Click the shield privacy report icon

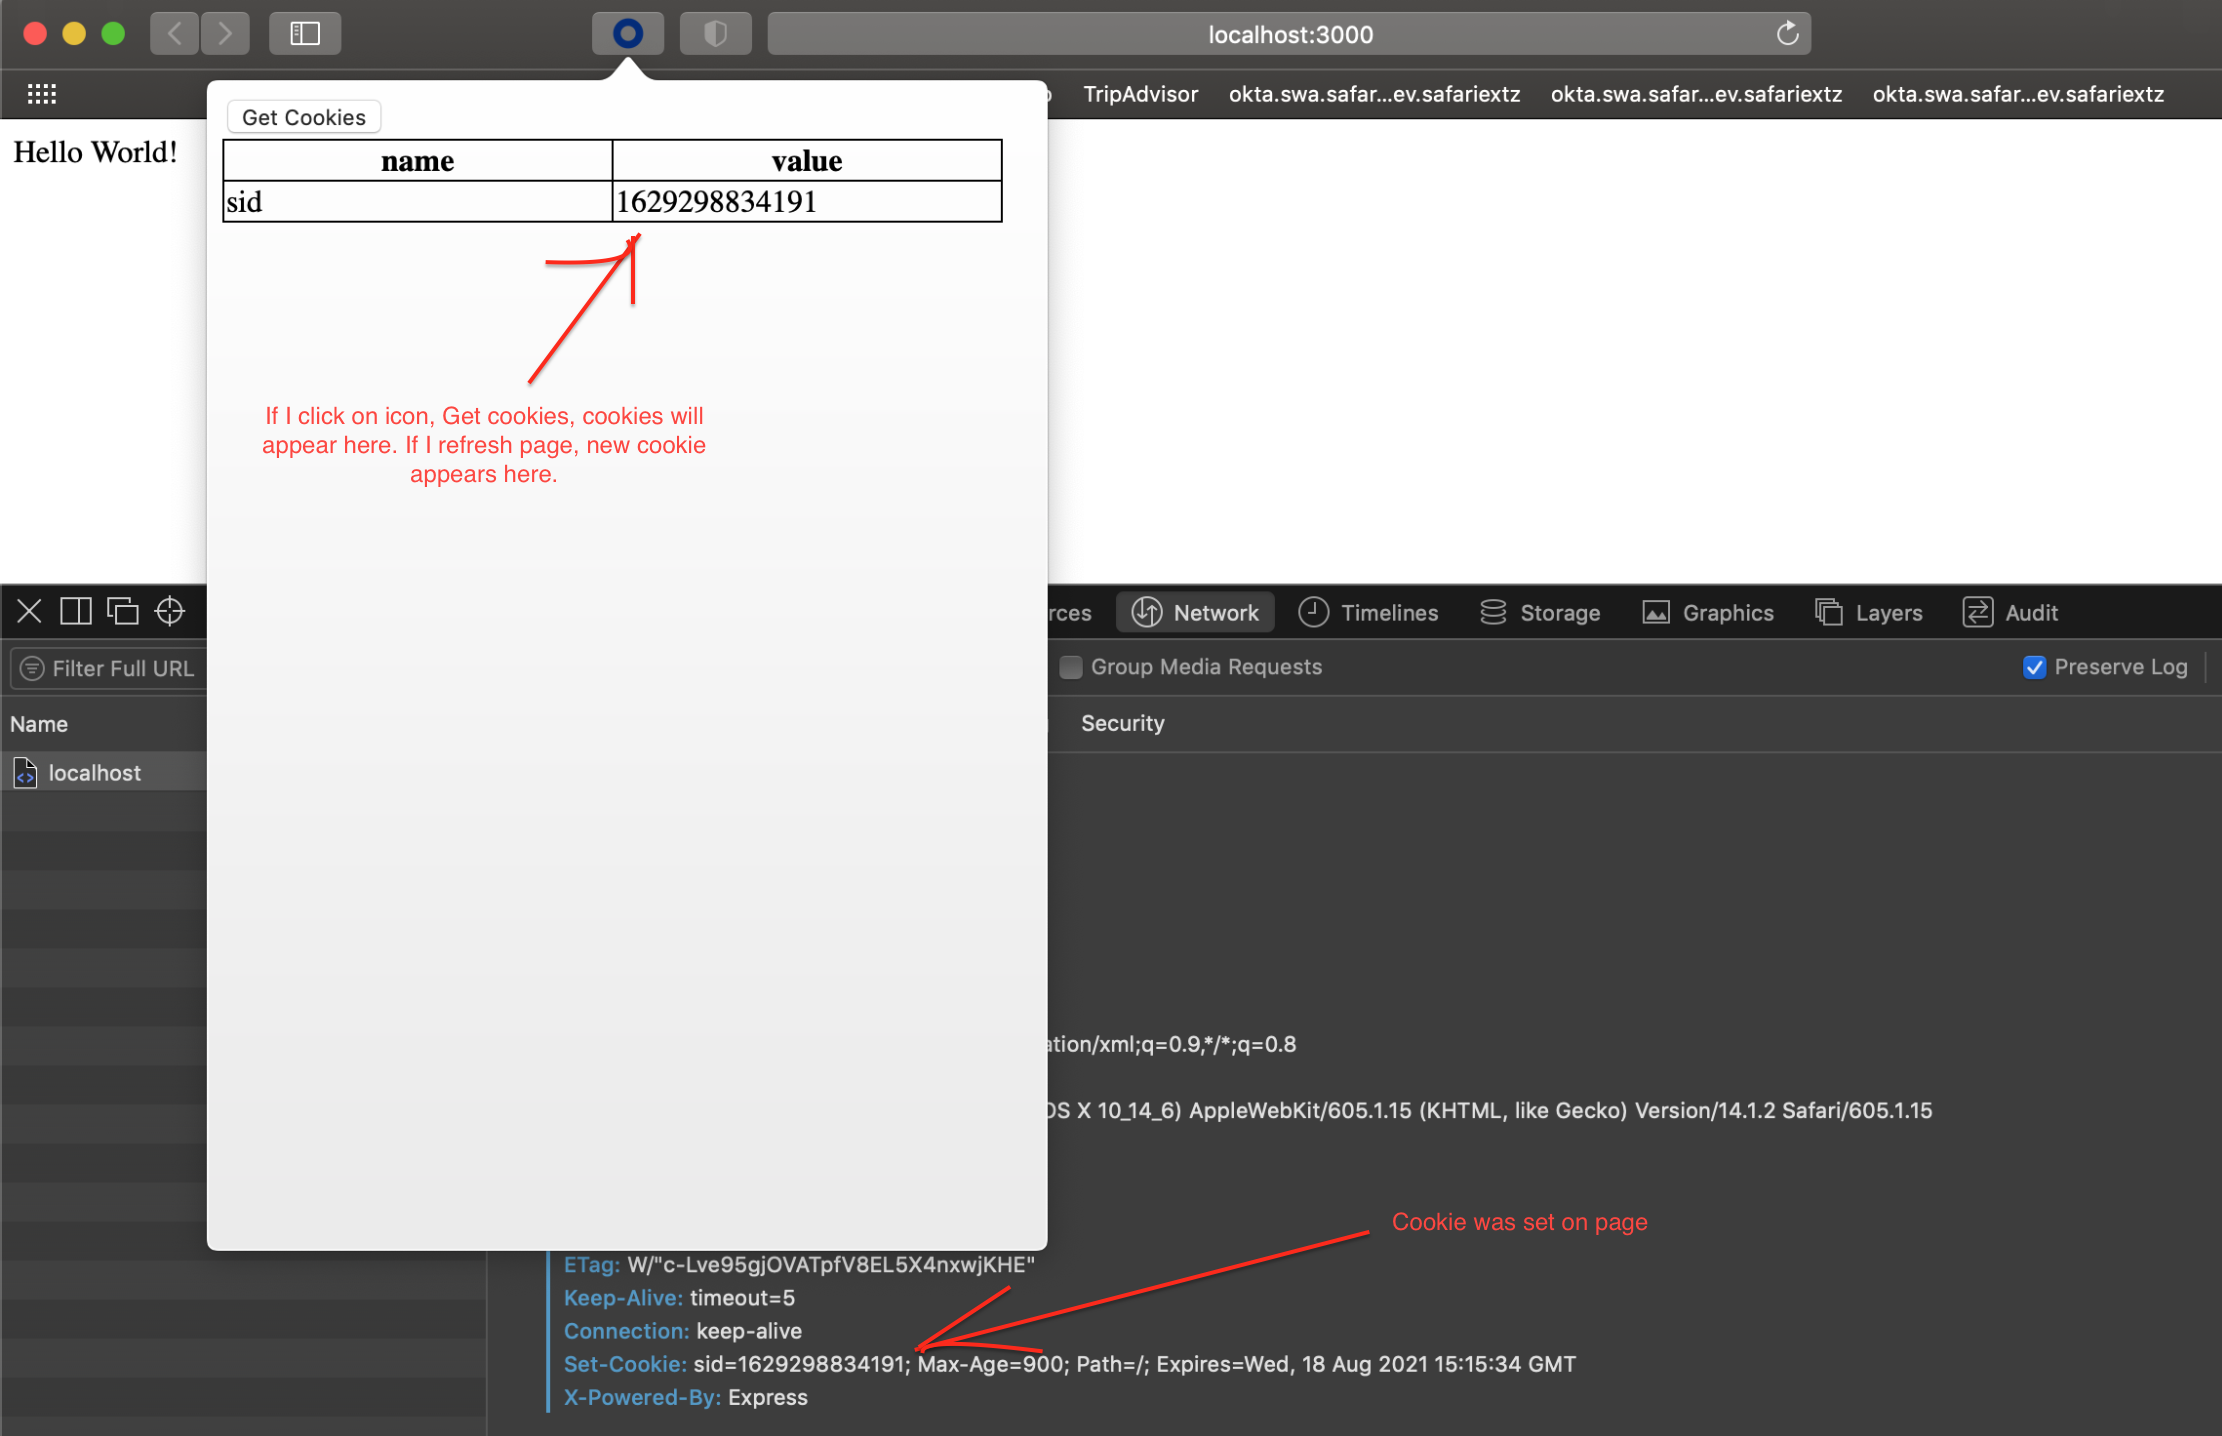tap(715, 34)
